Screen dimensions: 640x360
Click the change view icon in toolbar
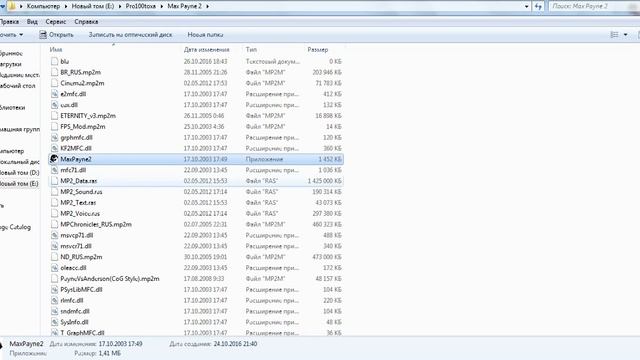point(614,35)
